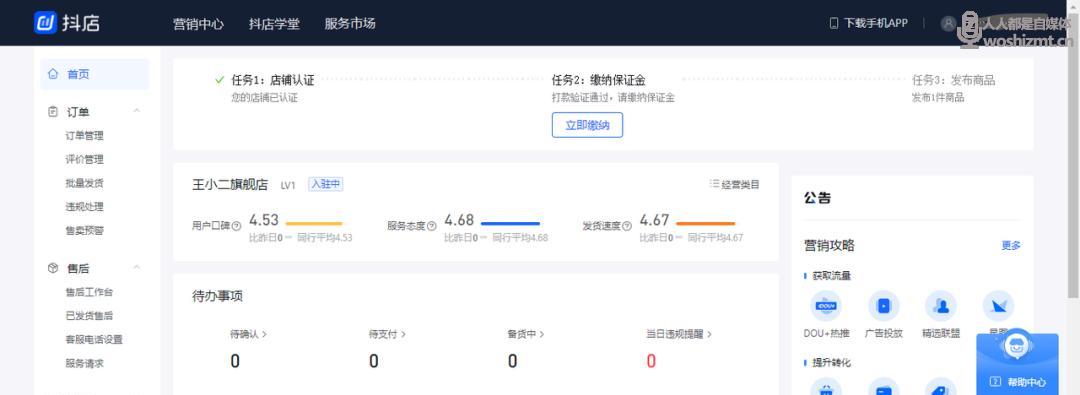Viewport: 1080px width, 395px height.
Task: Click the 入驻中 status tag
Action: tap(326, 184)
